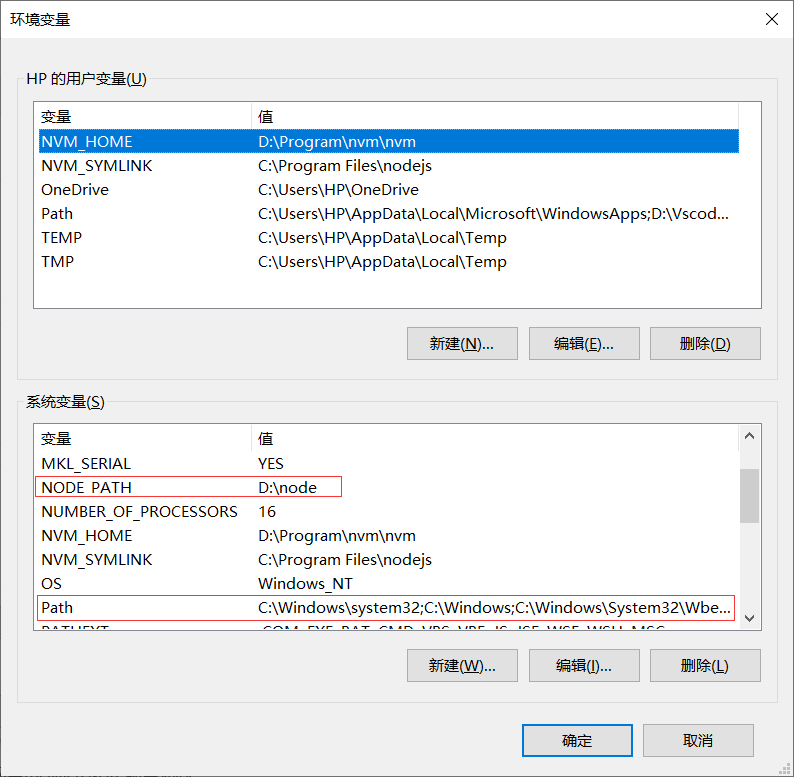794x777 pixels.
Task: Select NUMBER_OF_PROCESSORS system variable
Action: click(139, 512)
